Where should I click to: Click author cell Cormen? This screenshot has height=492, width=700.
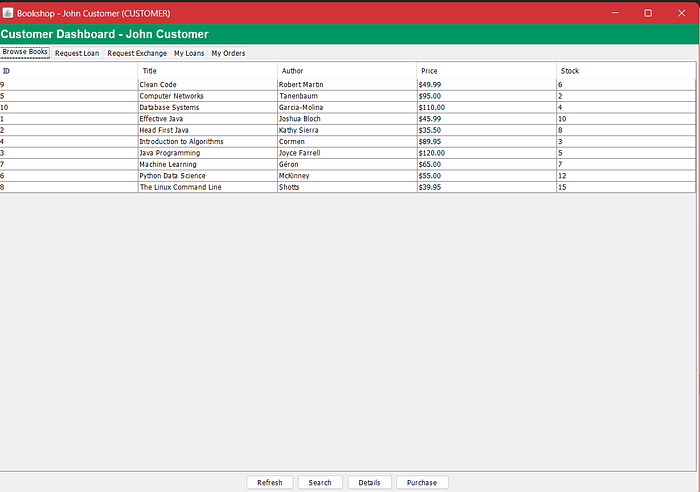347,142
